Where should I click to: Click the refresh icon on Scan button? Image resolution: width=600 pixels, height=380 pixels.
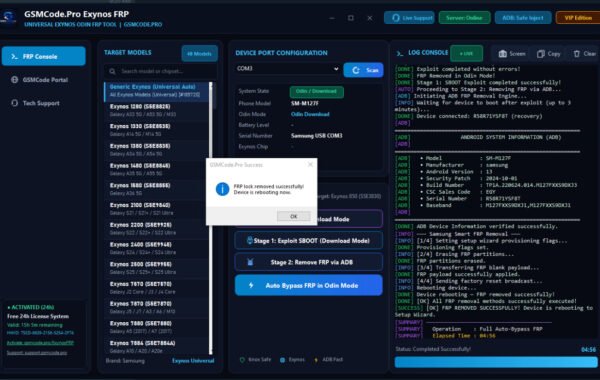click(x=356, y=70)
